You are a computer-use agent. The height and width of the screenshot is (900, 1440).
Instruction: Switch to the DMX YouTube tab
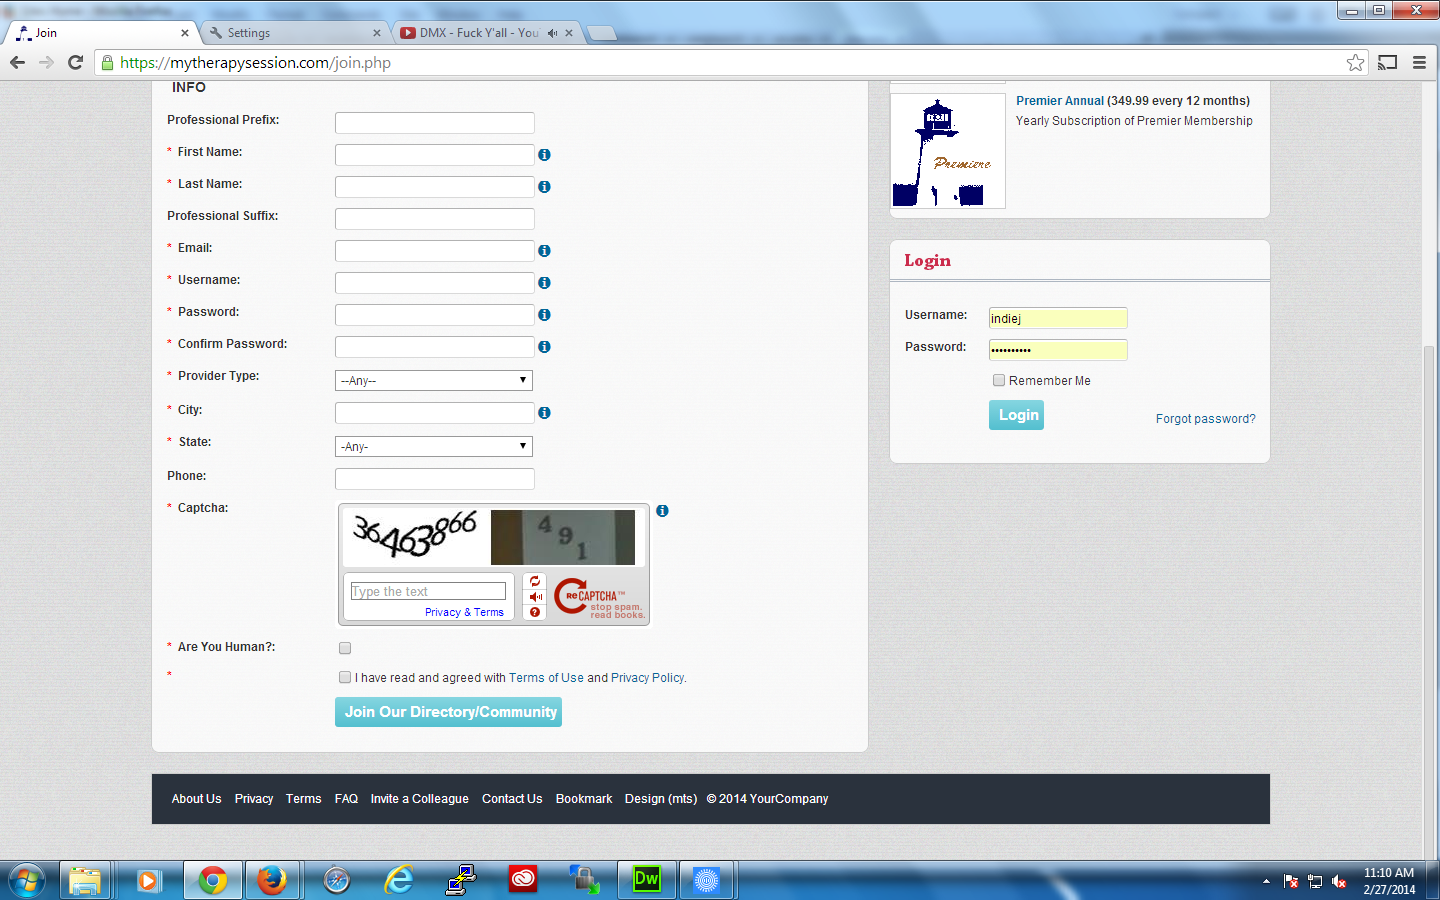coord(478,33)
